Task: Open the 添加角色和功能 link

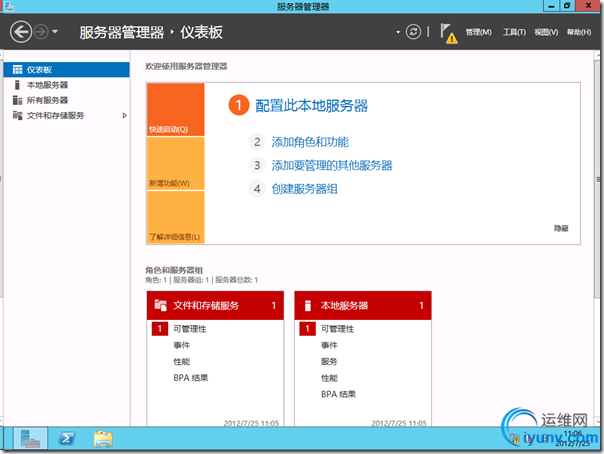Action: pos(310,142)
